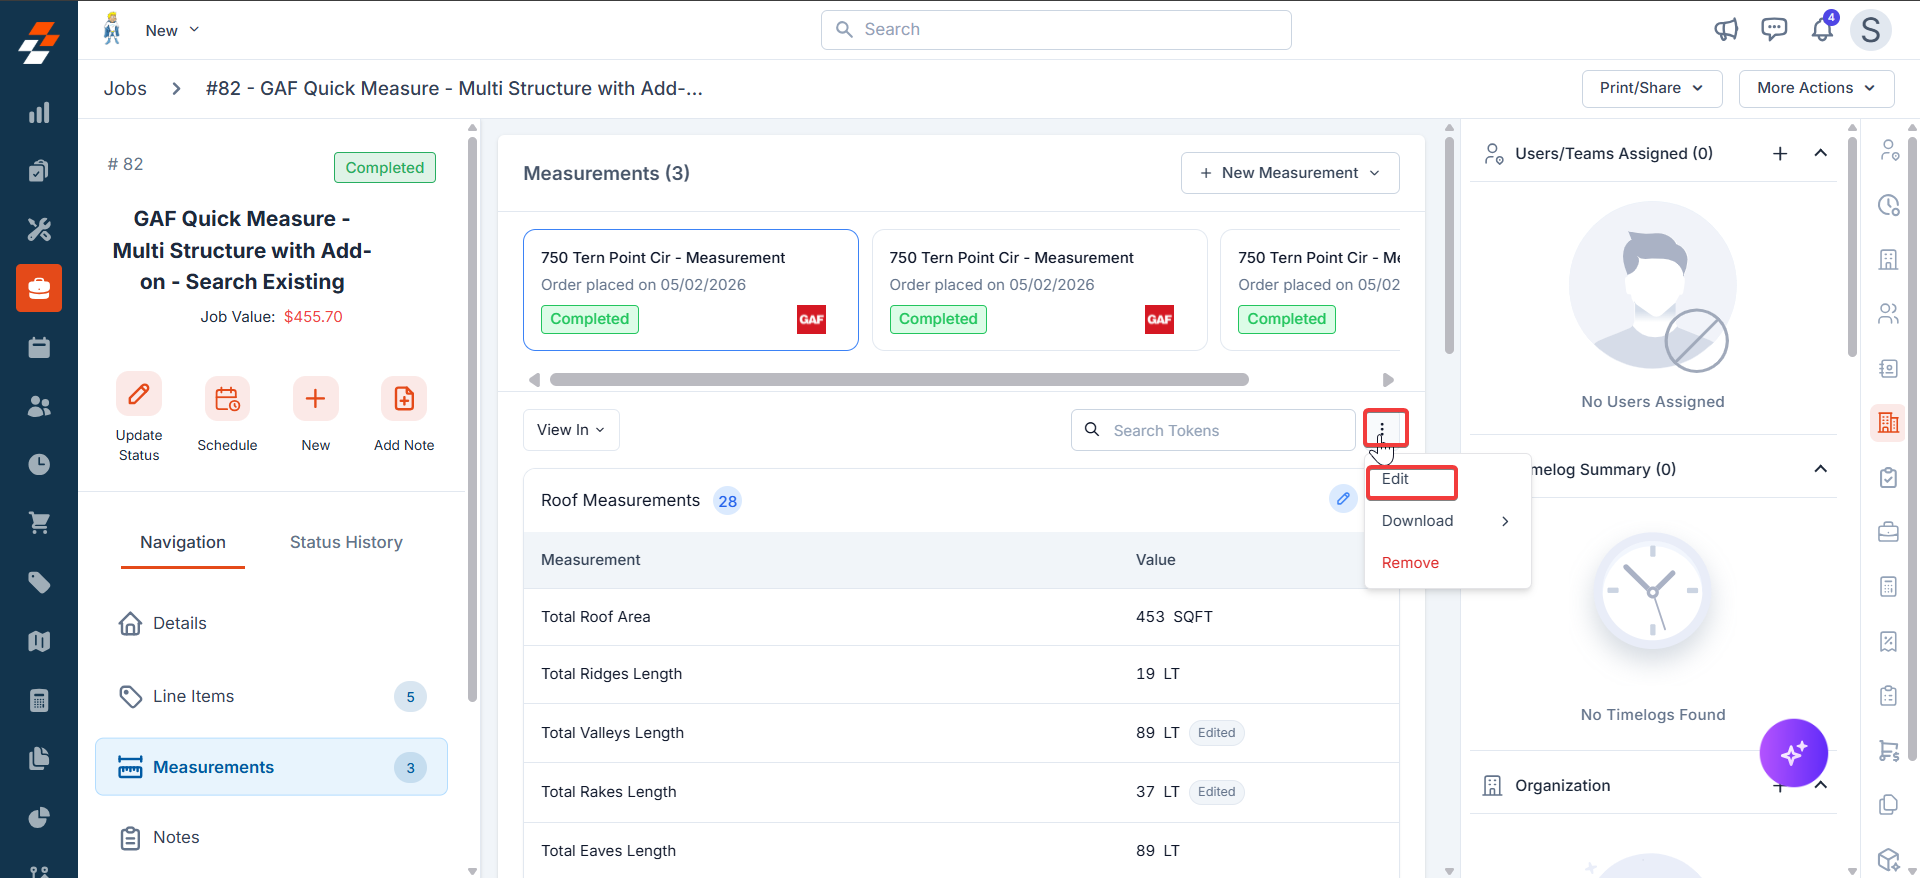Click the horizontal scrollbar under measurement cards
Viewport: 1920px width, 878px height.
[898, 380]
